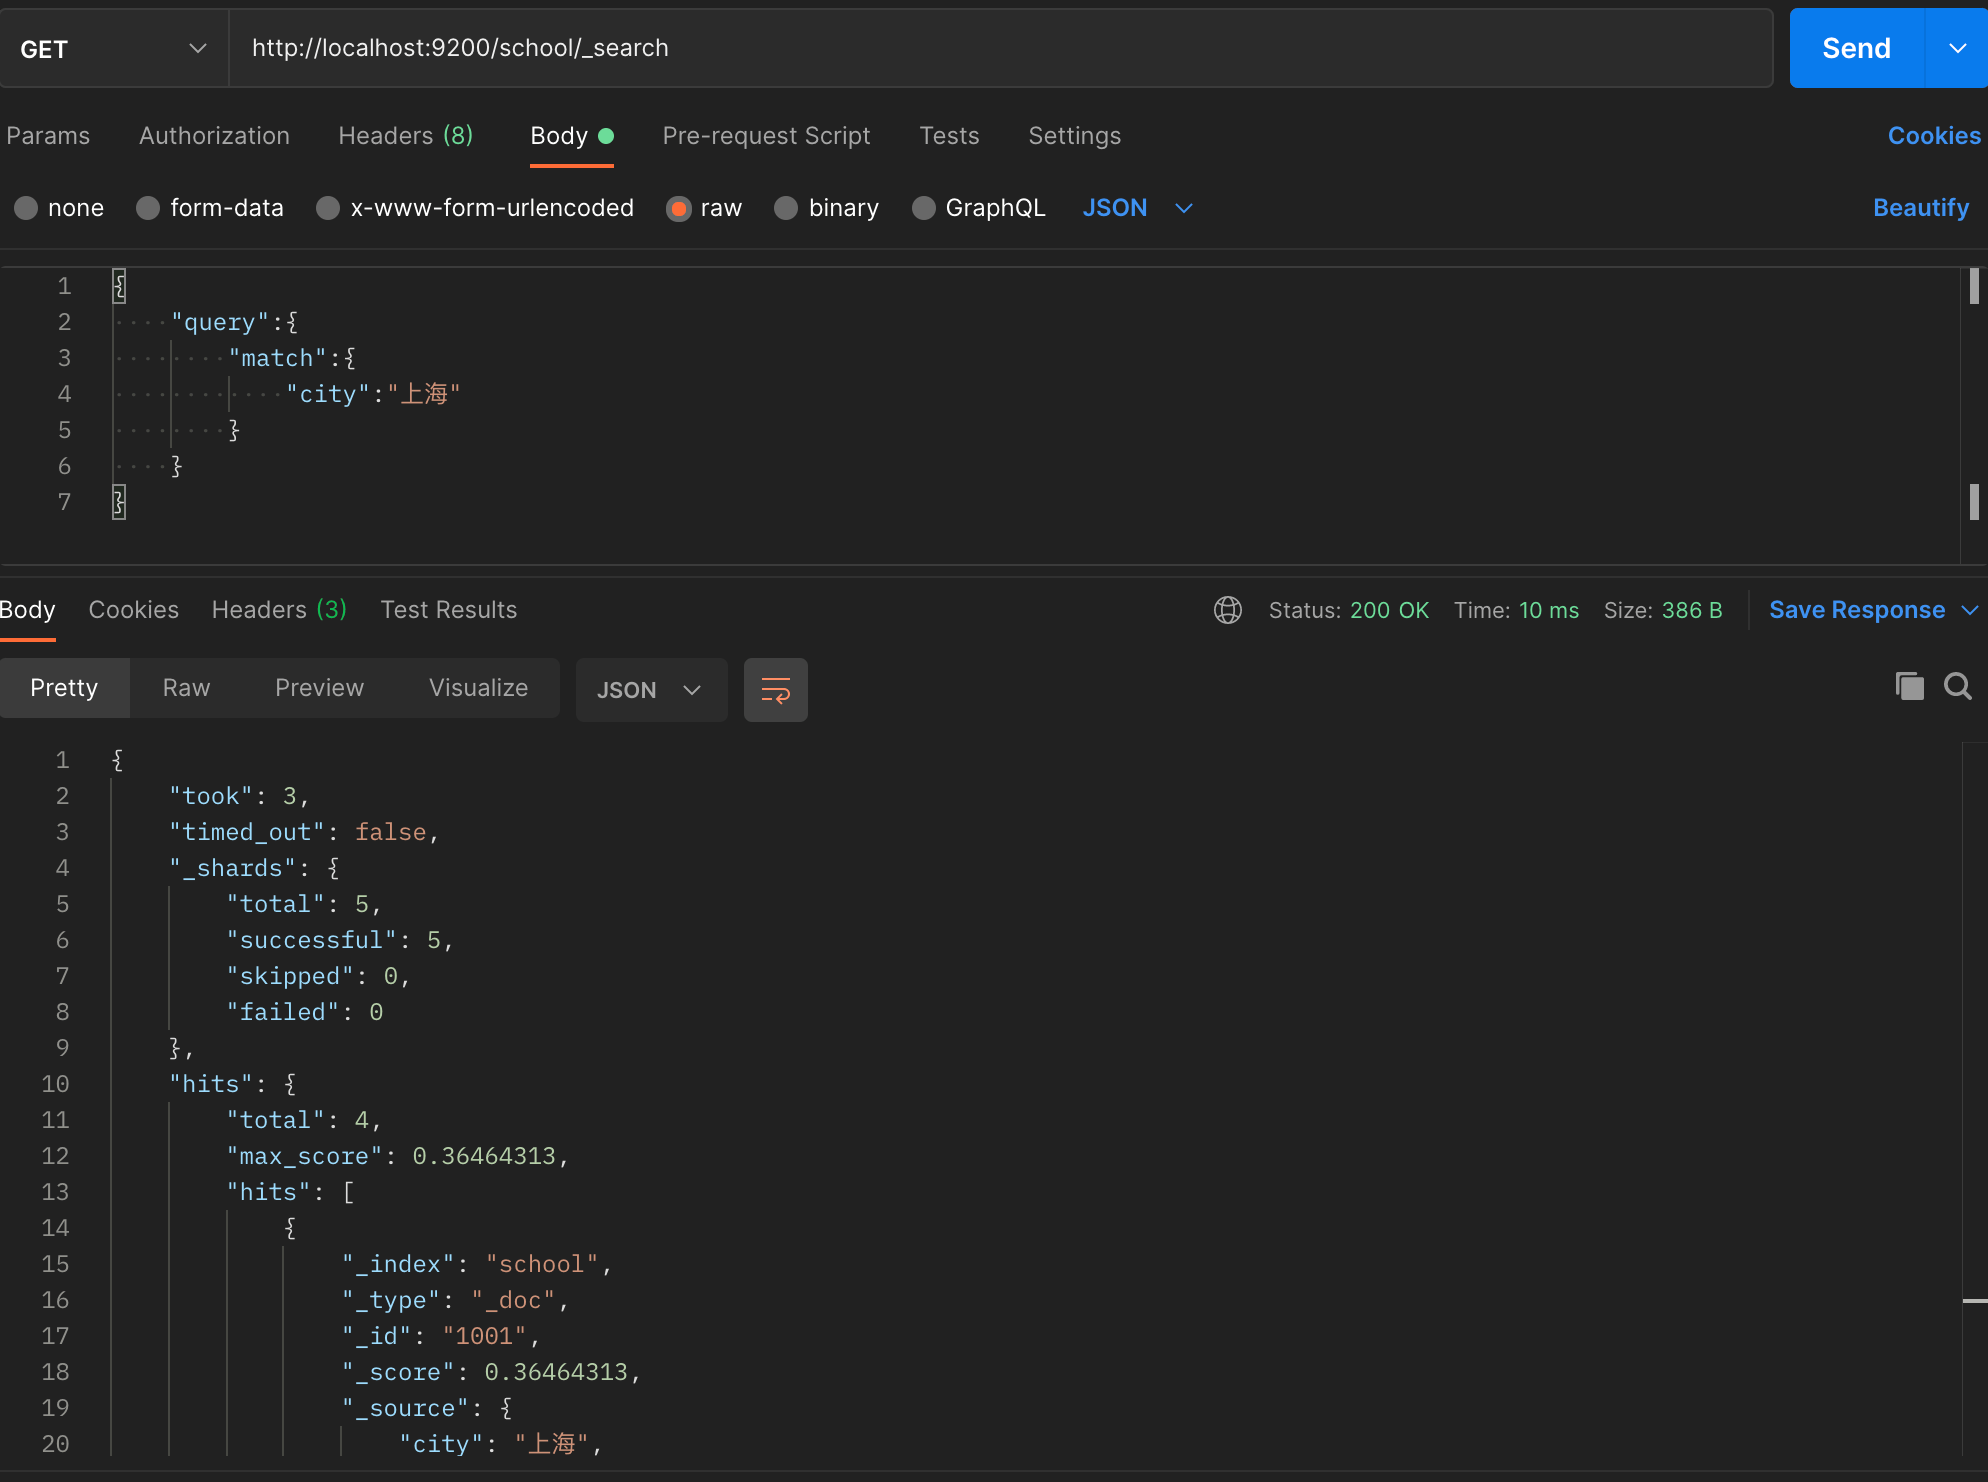Image resolution: width=1988 pixels, height=1482 pixels.
Task: Click the network globe icon
Action: [1228, 610]
